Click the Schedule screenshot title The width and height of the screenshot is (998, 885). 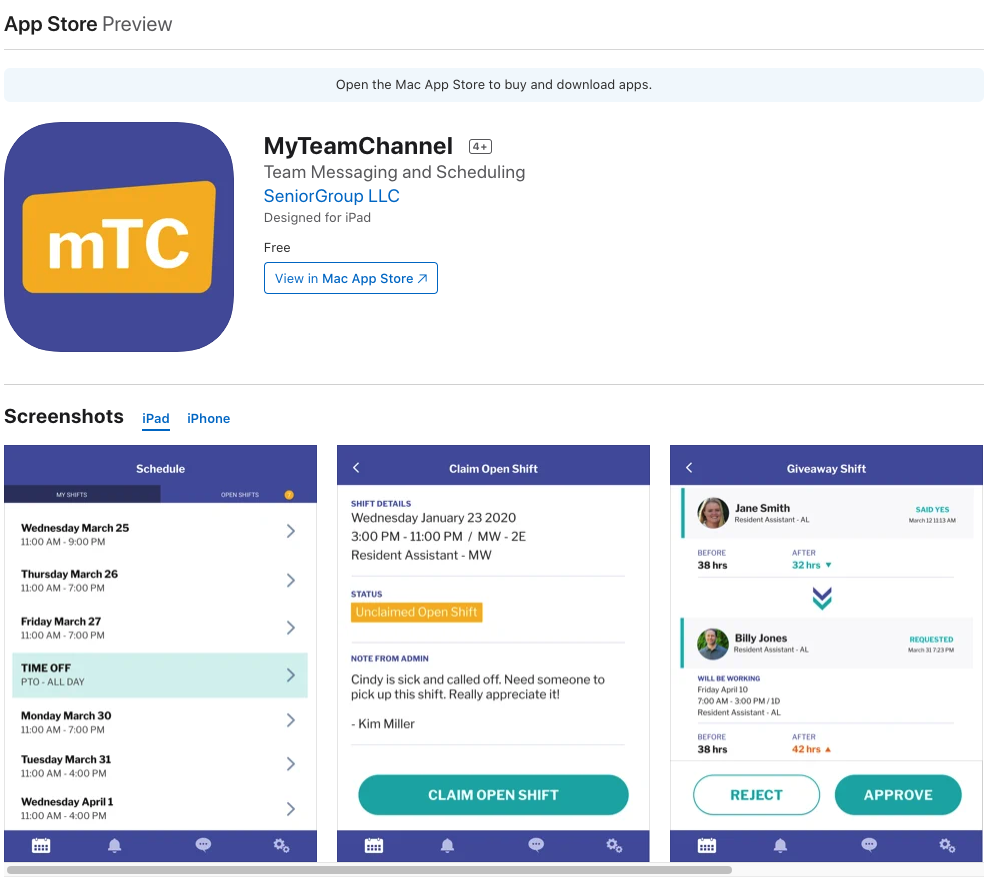click(x=160, y=469)
